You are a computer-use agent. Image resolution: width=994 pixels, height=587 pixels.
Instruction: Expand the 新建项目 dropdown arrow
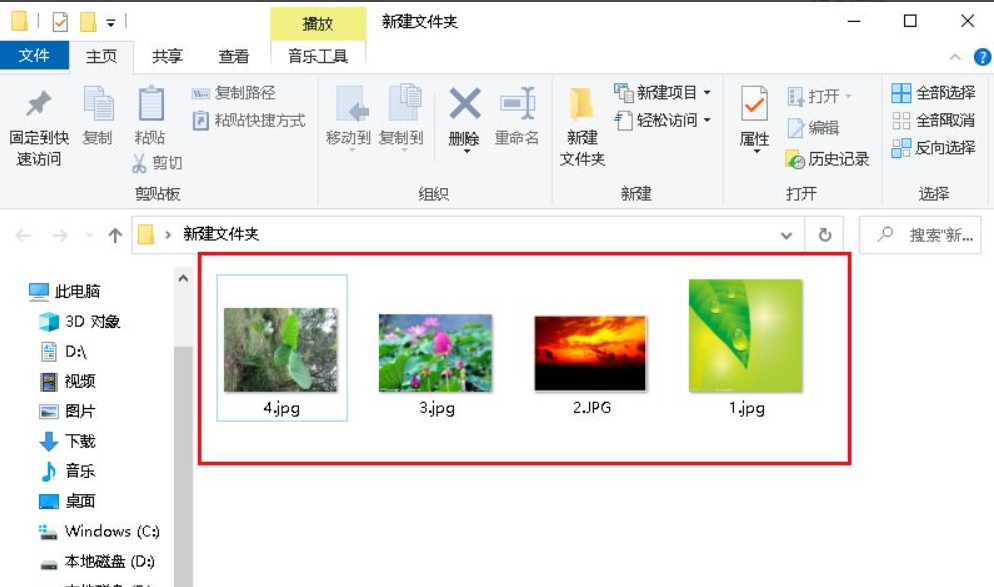(705, 91)
